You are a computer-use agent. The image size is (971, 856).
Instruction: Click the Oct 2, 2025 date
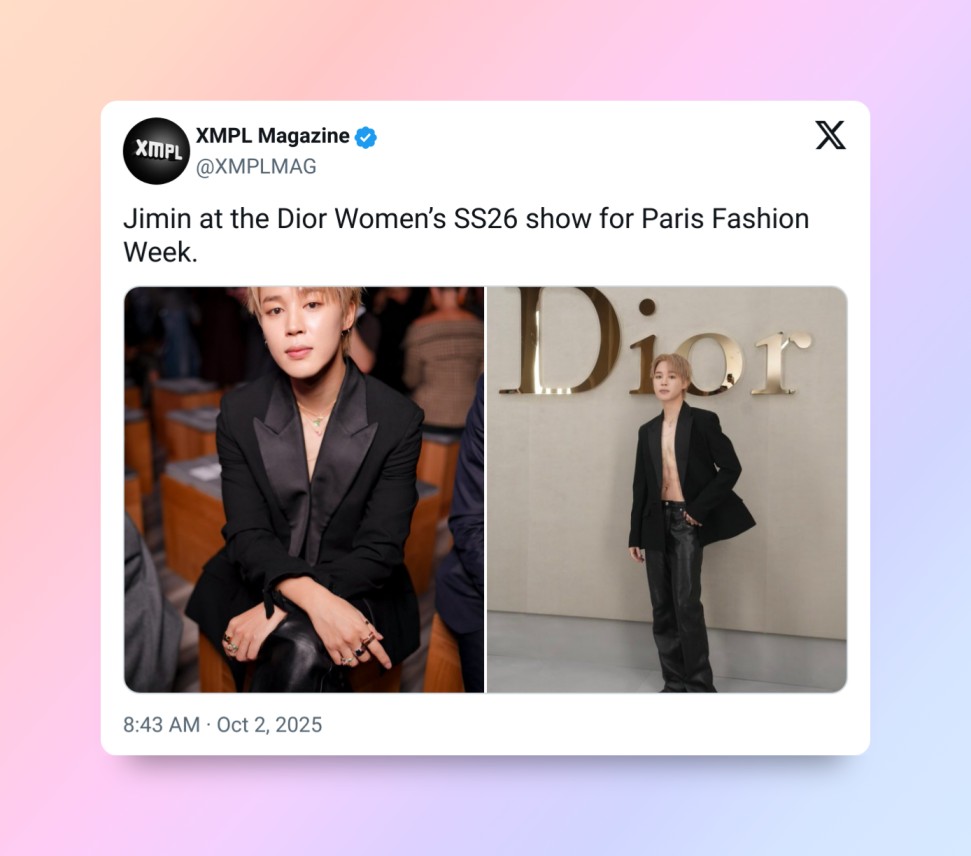(x=269, y=725)
